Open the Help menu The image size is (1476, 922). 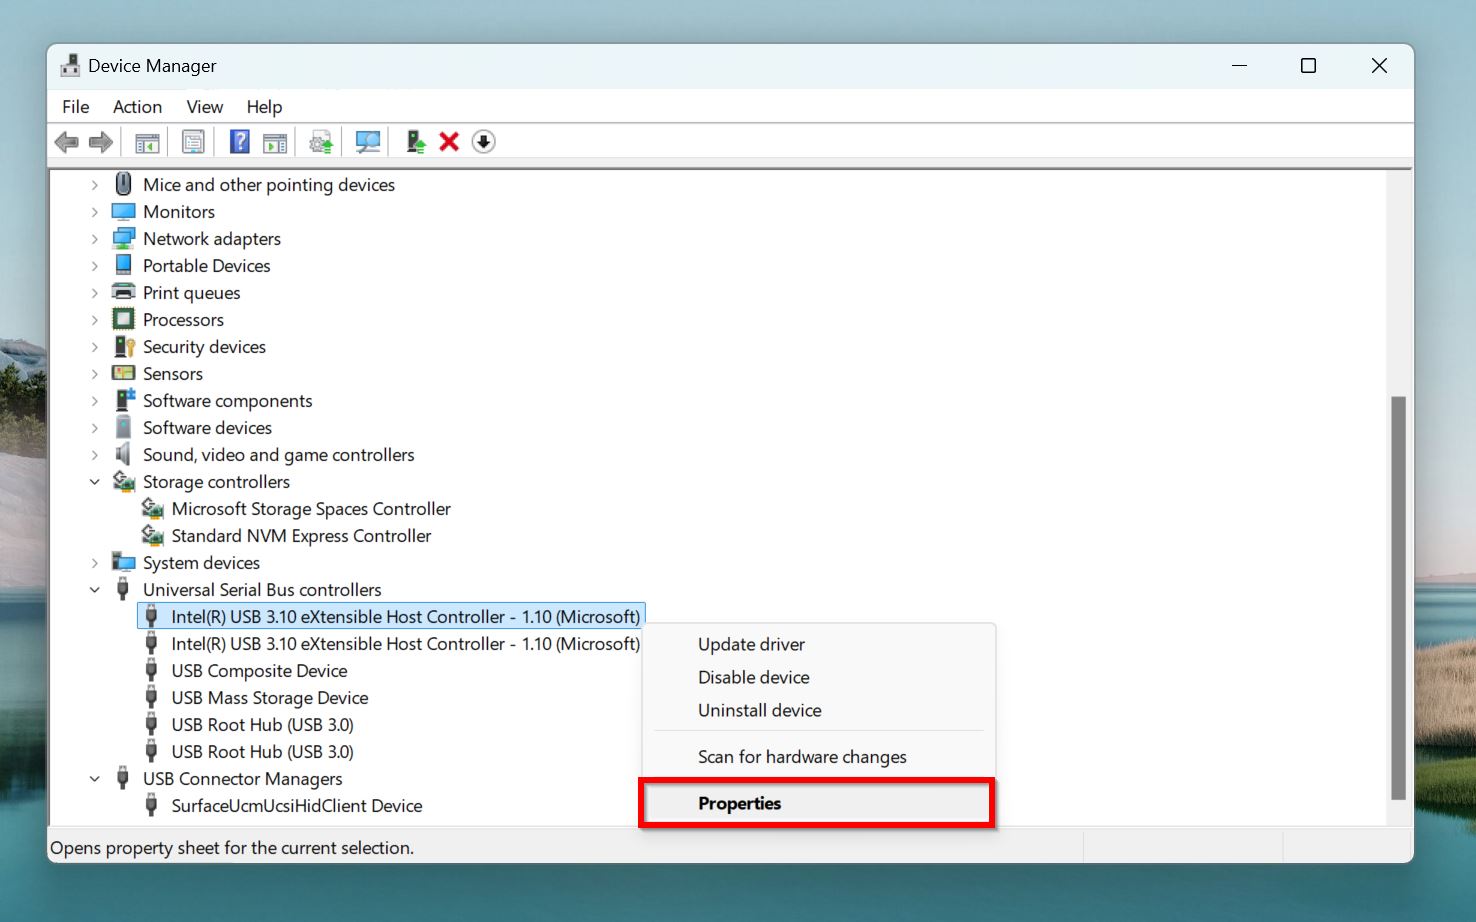pos(264,107)
